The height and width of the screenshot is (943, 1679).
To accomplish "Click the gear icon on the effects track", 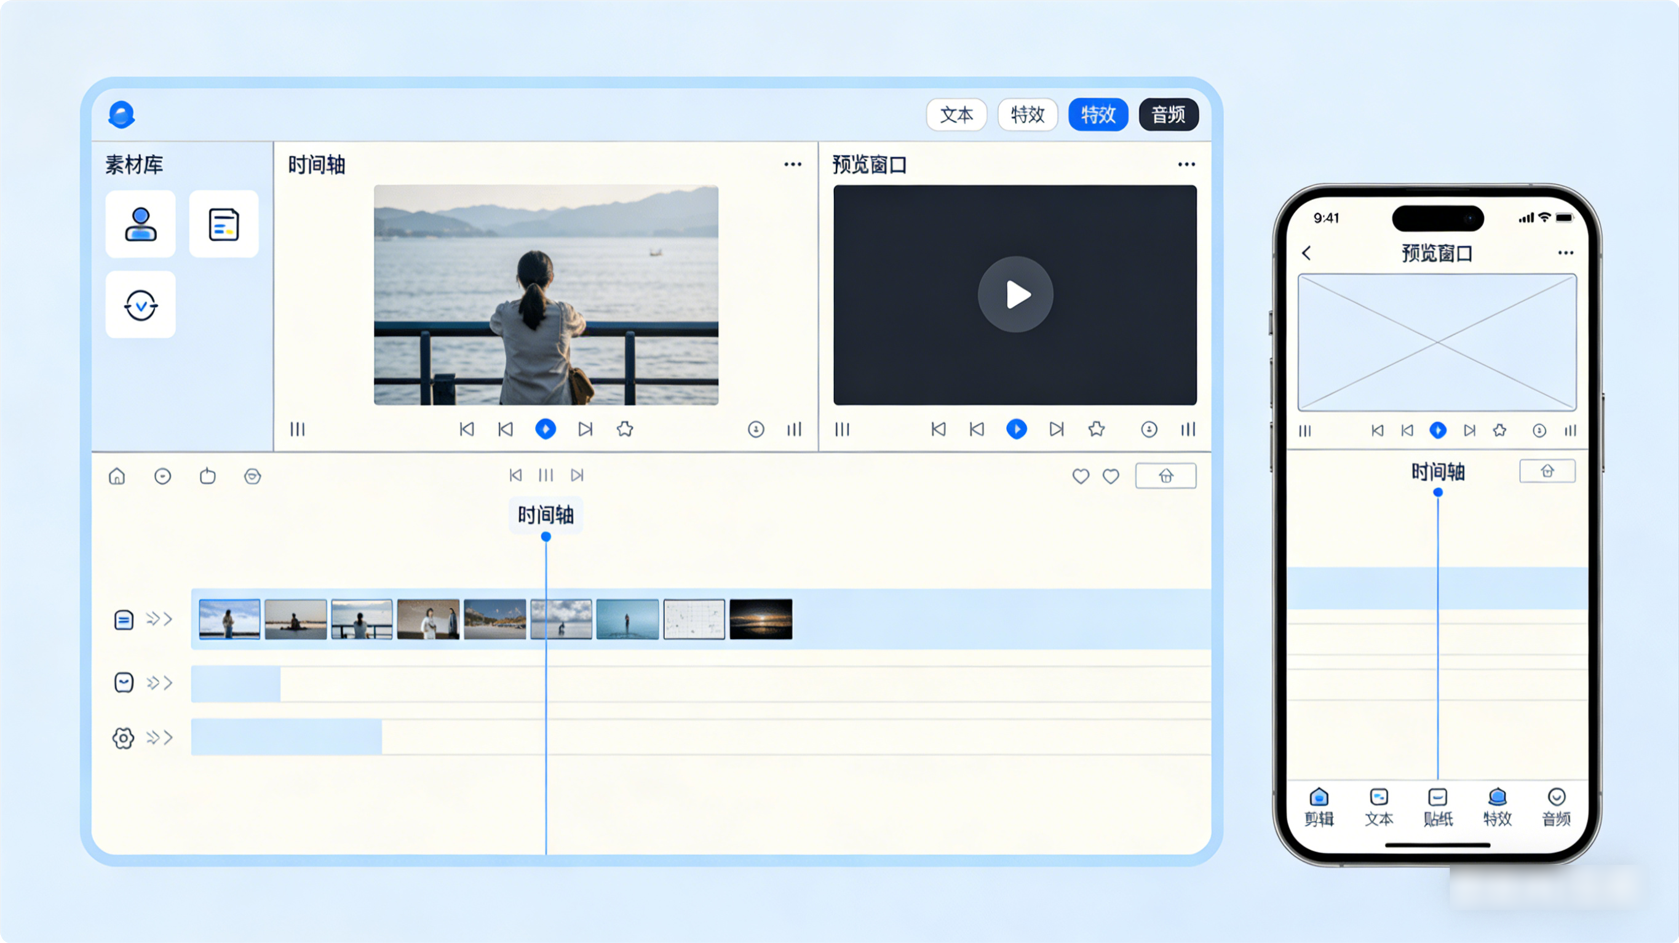I will click(122, 738).
